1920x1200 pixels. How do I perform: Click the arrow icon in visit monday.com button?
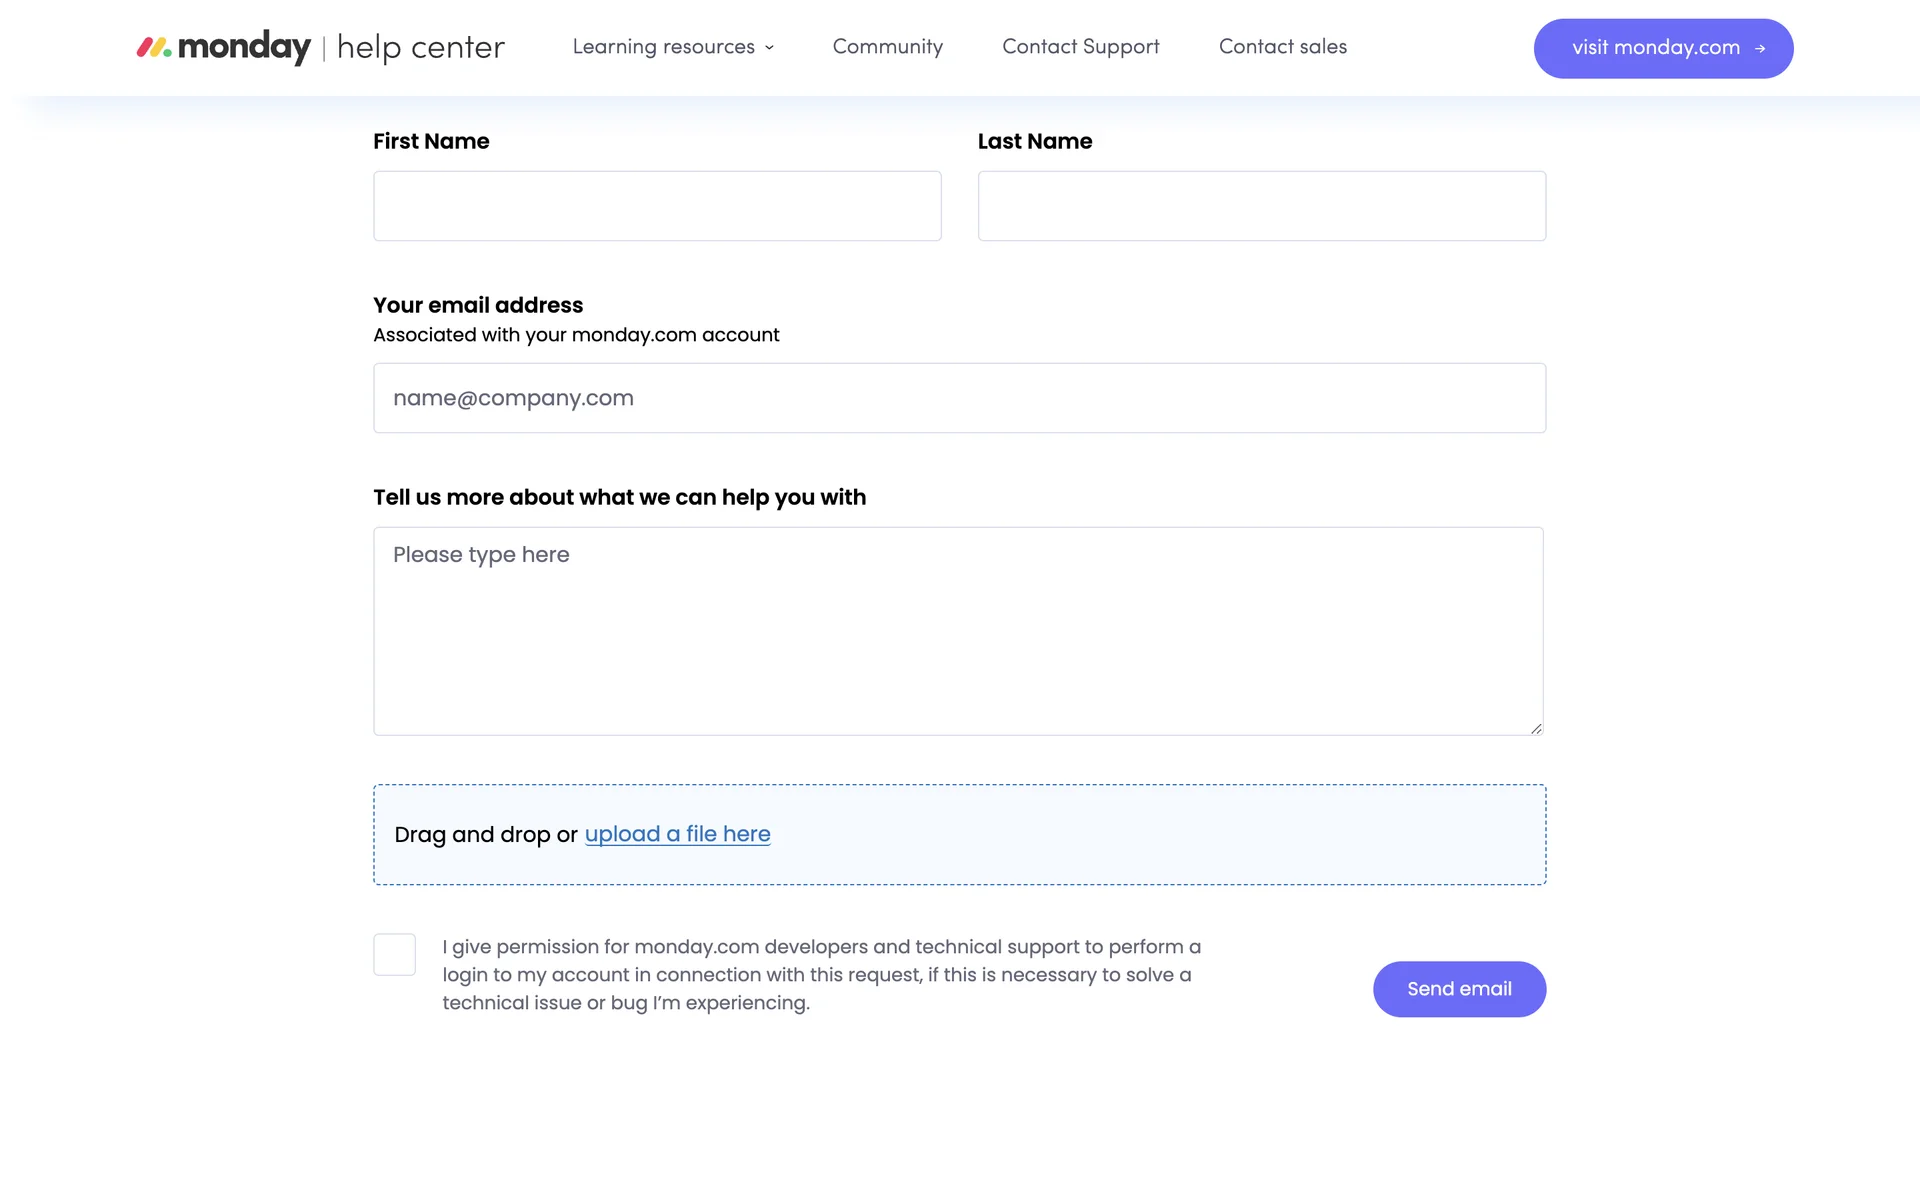click(x=1760, y=49)
